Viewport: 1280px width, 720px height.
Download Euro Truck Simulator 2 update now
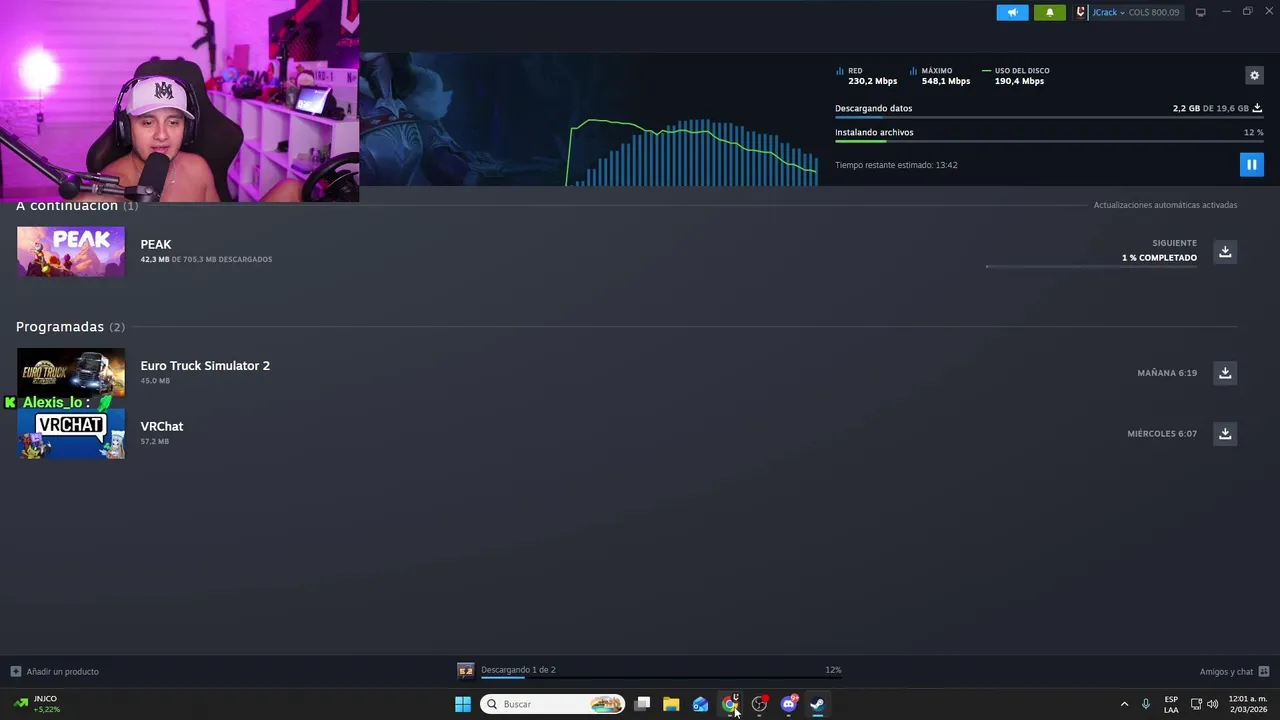[1225, 373]
